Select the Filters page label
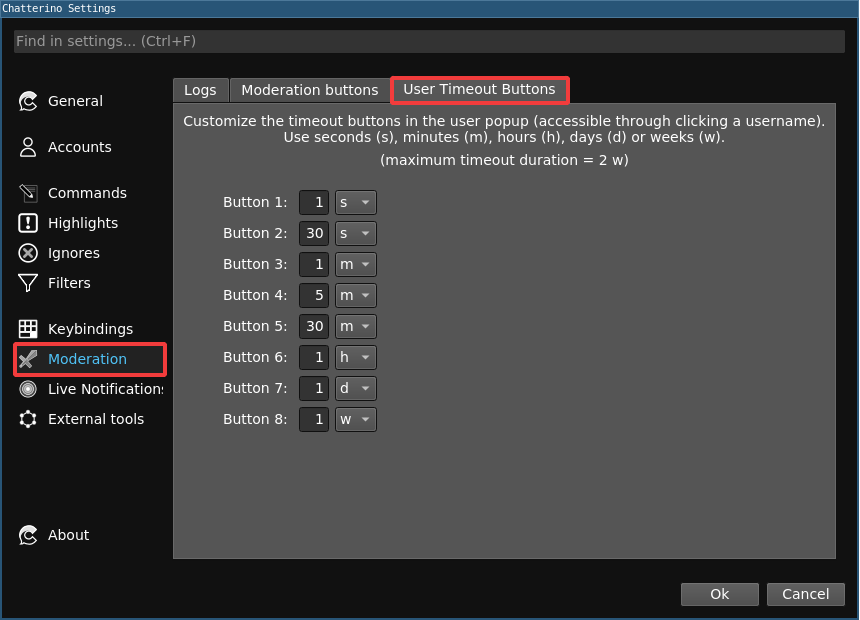Viewport: 860px width, 620px height. [x=69, y=283]
